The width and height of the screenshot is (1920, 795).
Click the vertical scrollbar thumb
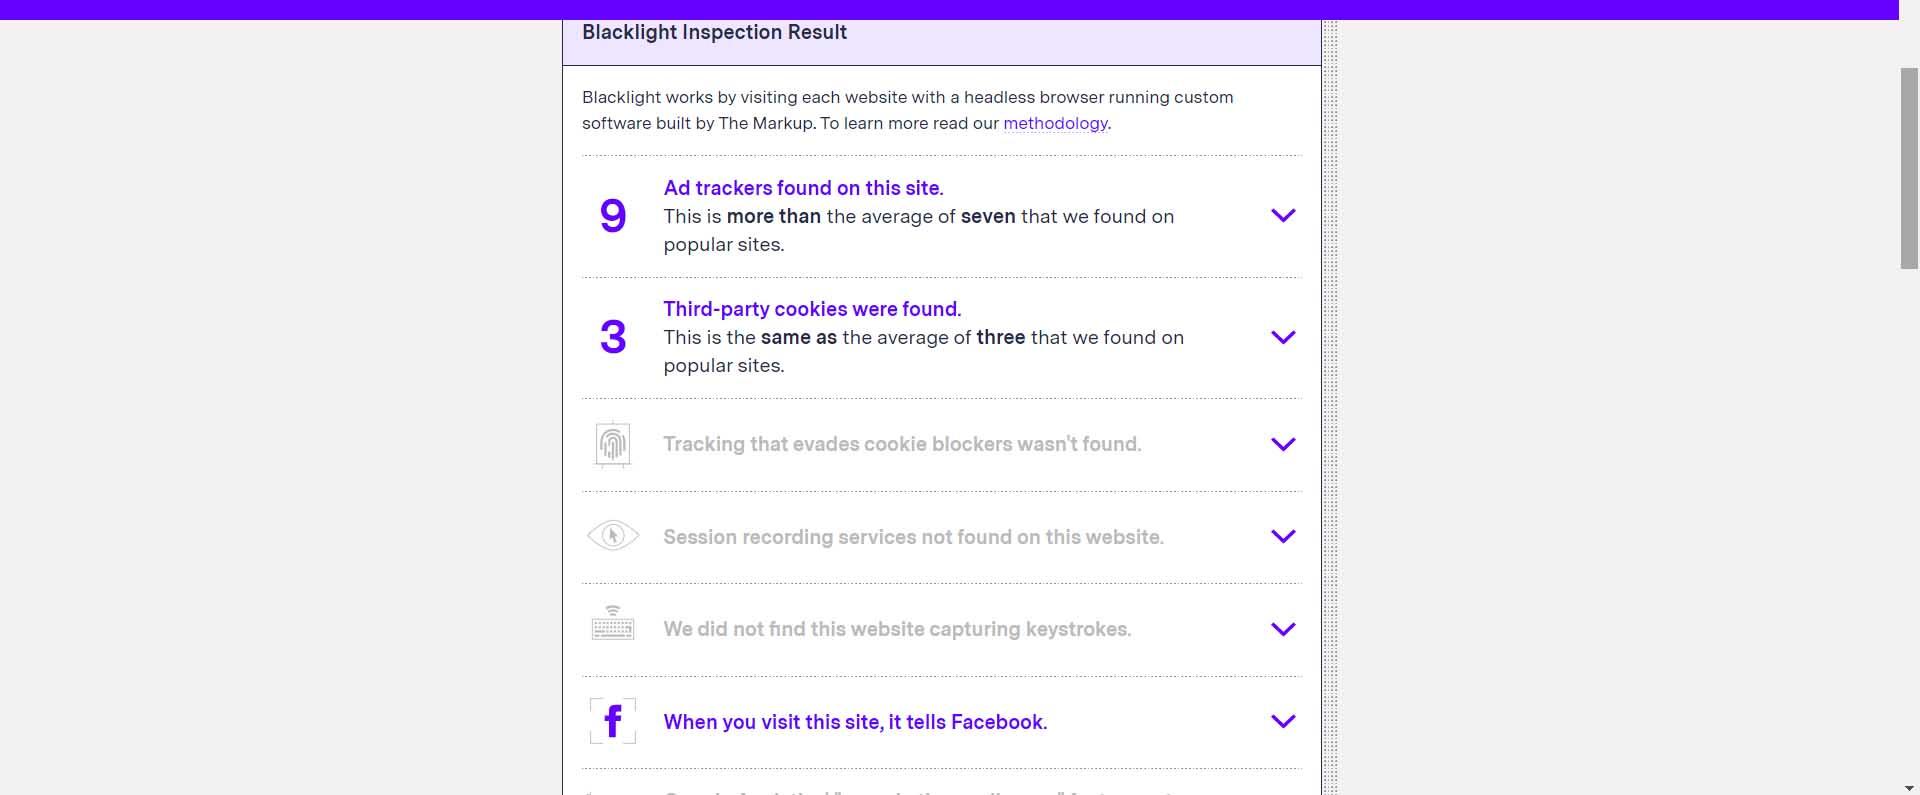[x=1909, y=168]
